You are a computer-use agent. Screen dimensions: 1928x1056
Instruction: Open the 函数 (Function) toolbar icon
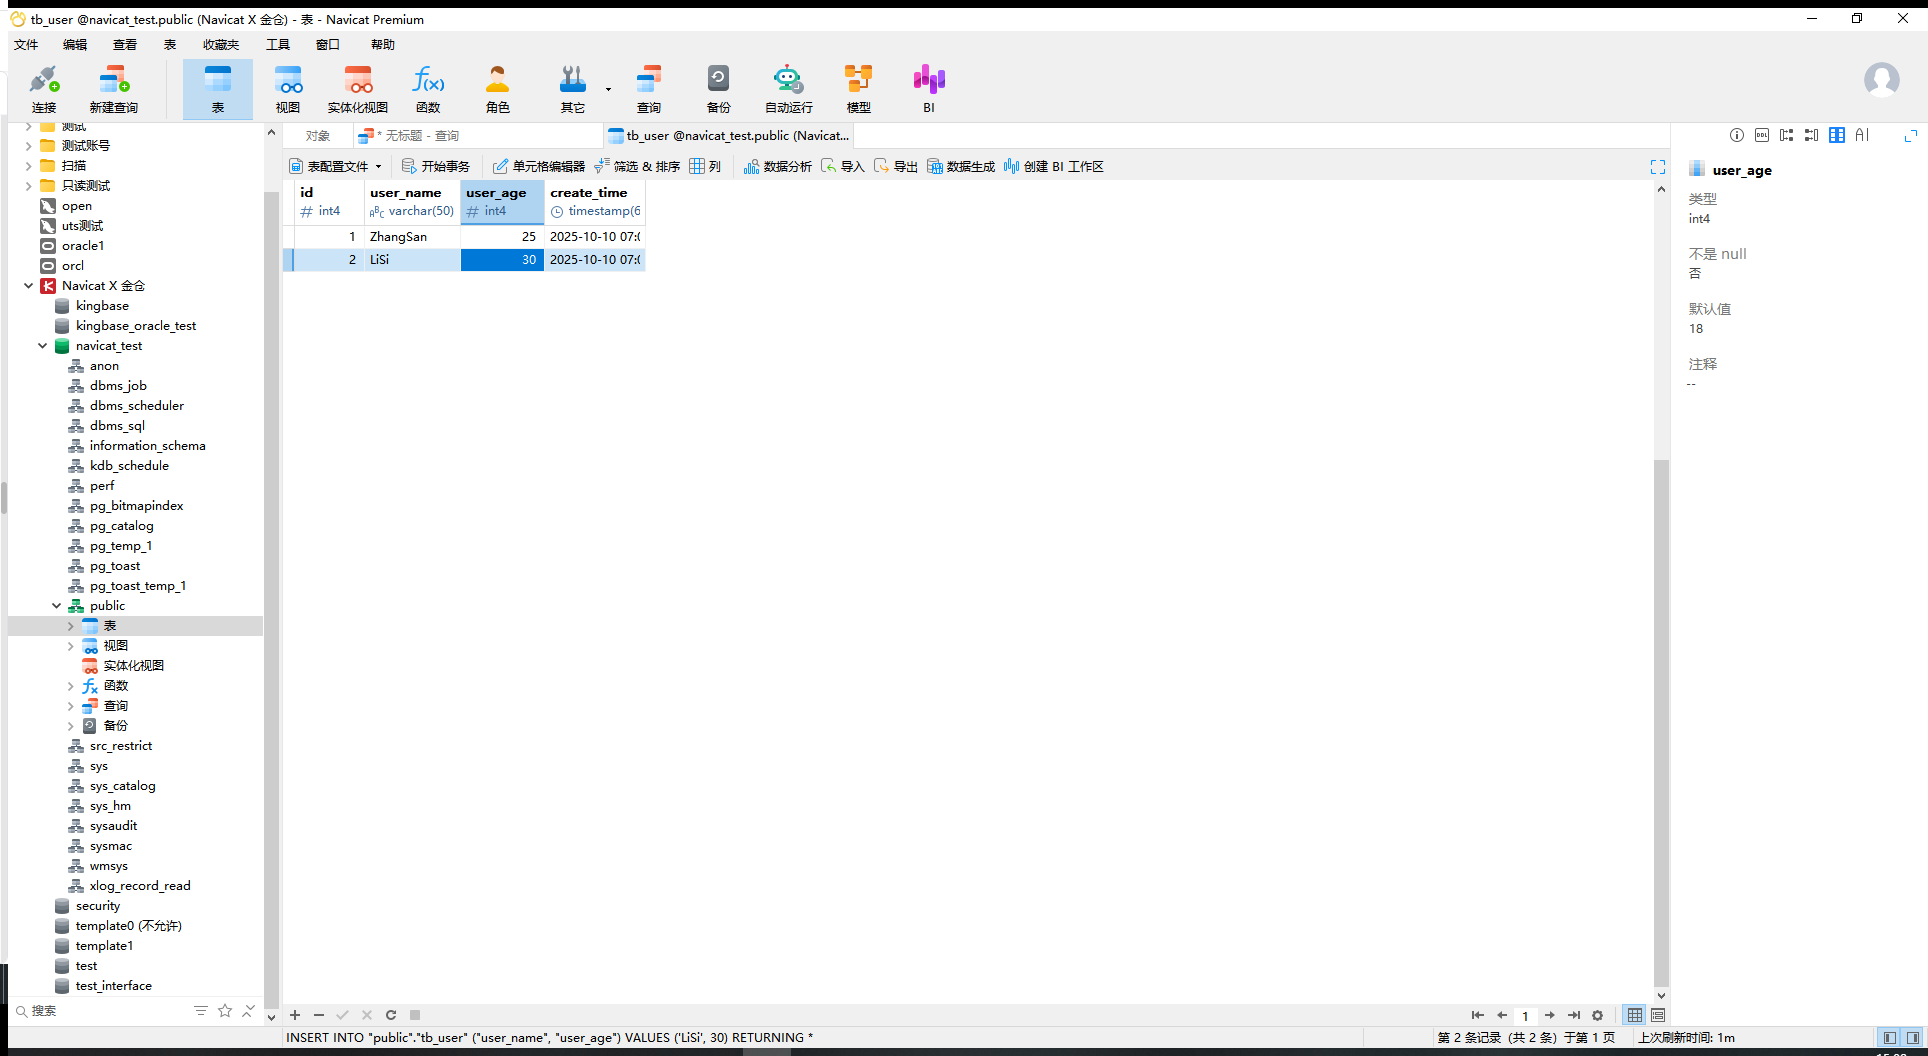428,89
